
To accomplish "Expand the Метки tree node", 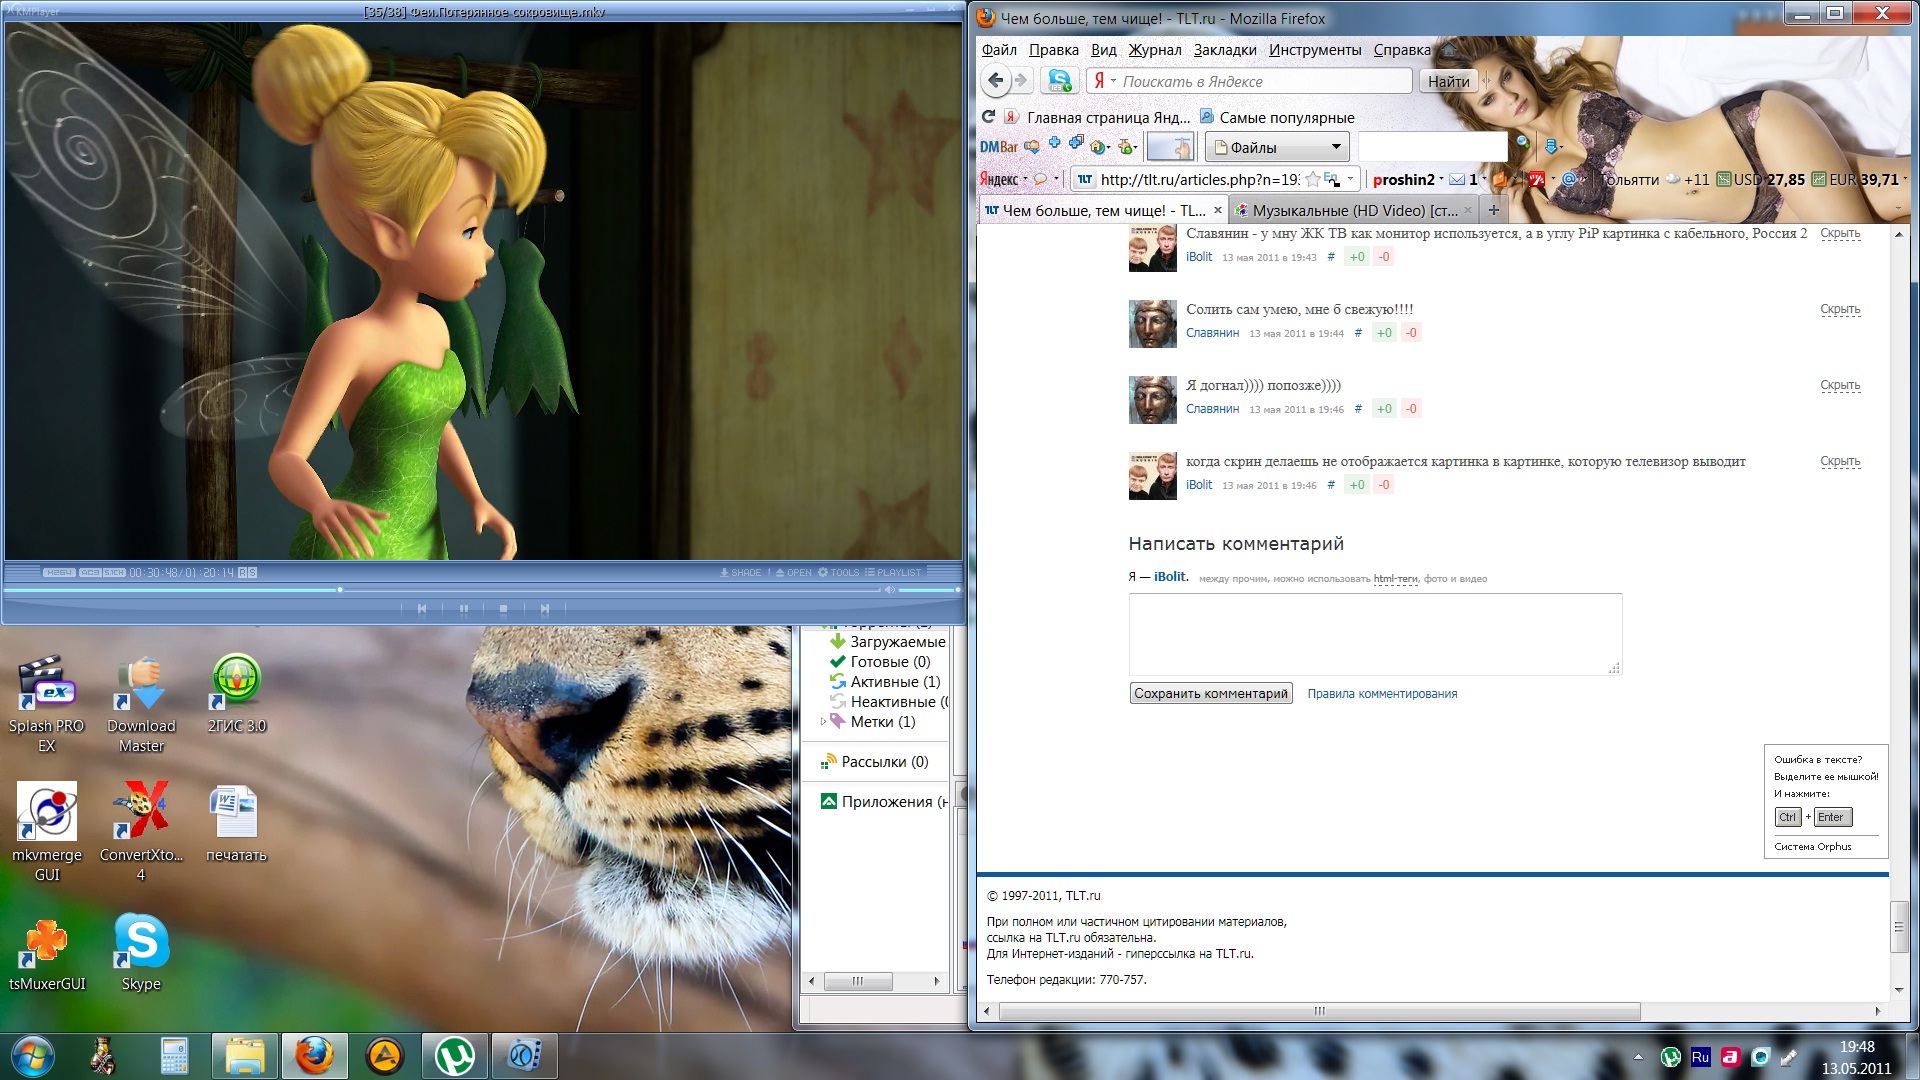I will coord(824,722).
